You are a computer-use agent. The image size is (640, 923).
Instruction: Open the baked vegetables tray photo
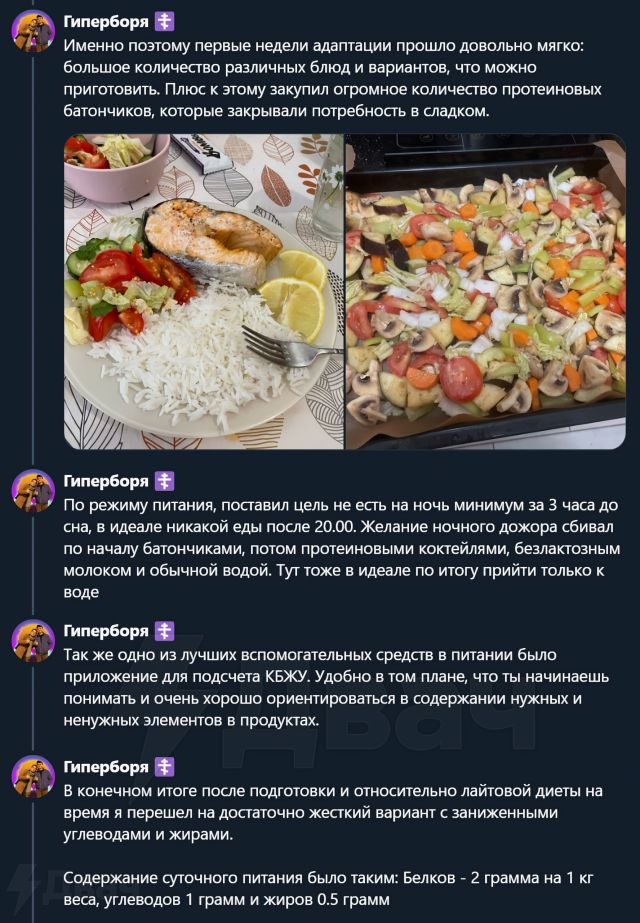click(x=486, y=291)
